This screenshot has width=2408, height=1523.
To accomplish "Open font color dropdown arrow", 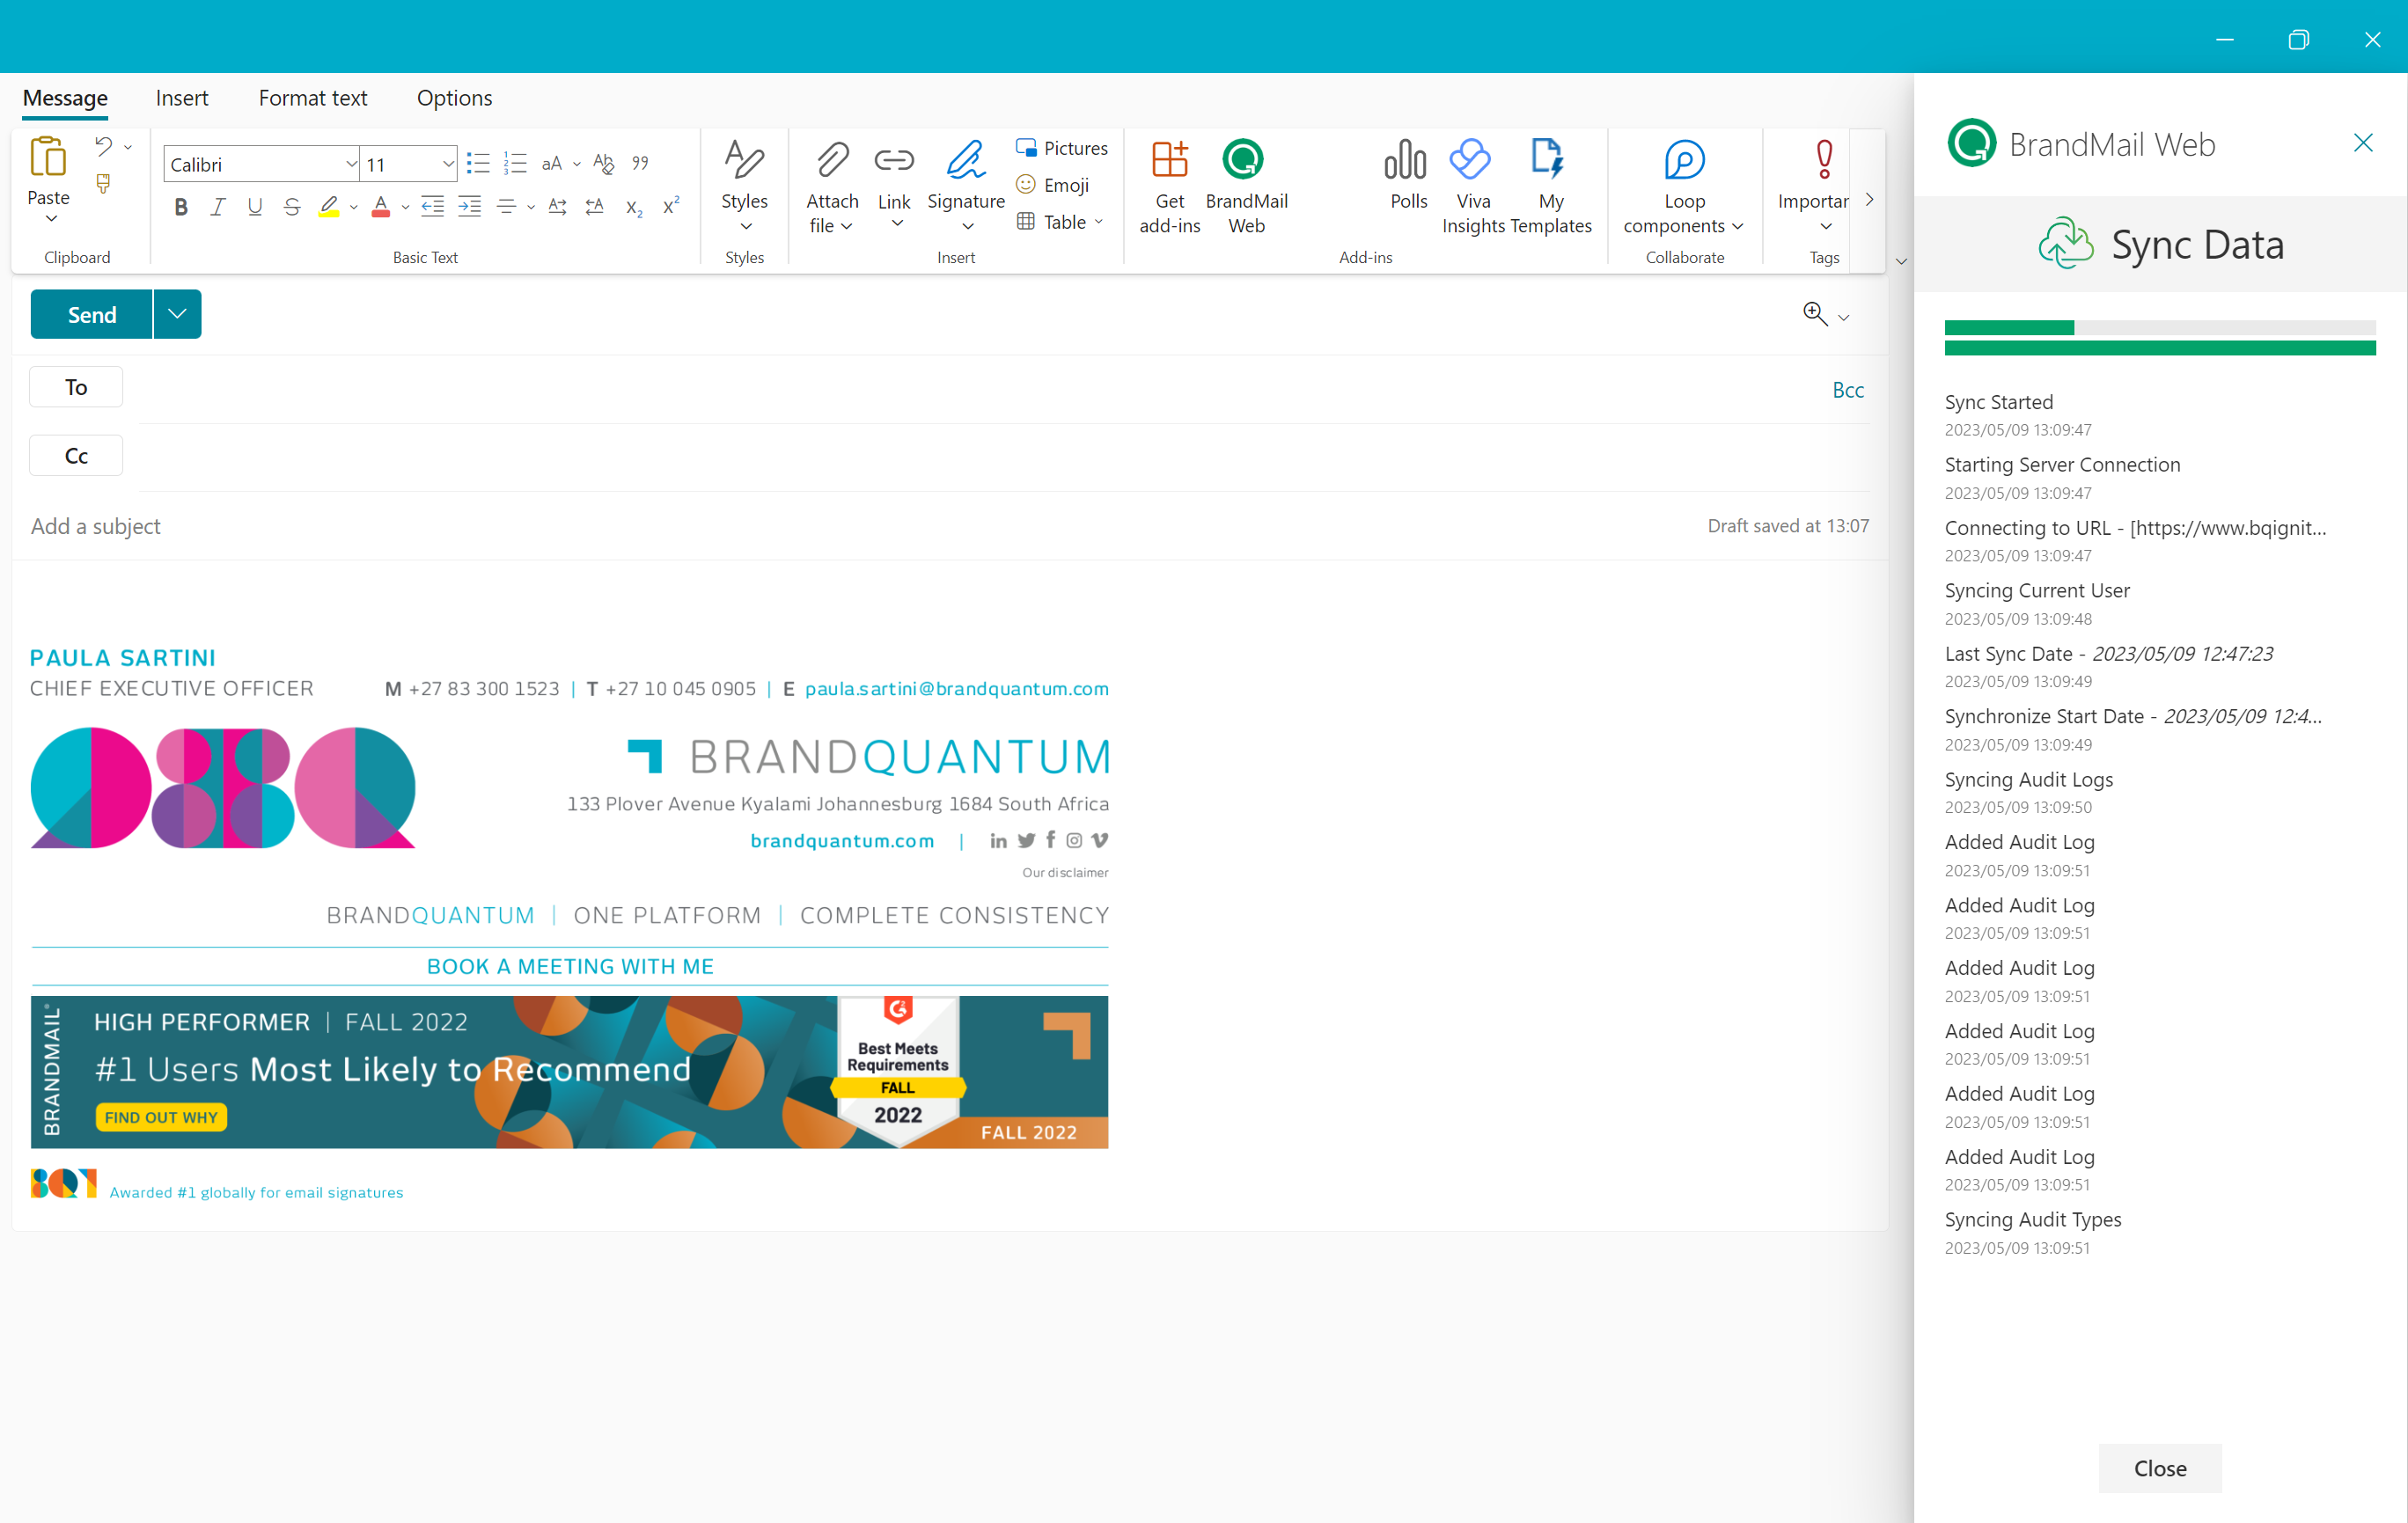I will [405, 208].
